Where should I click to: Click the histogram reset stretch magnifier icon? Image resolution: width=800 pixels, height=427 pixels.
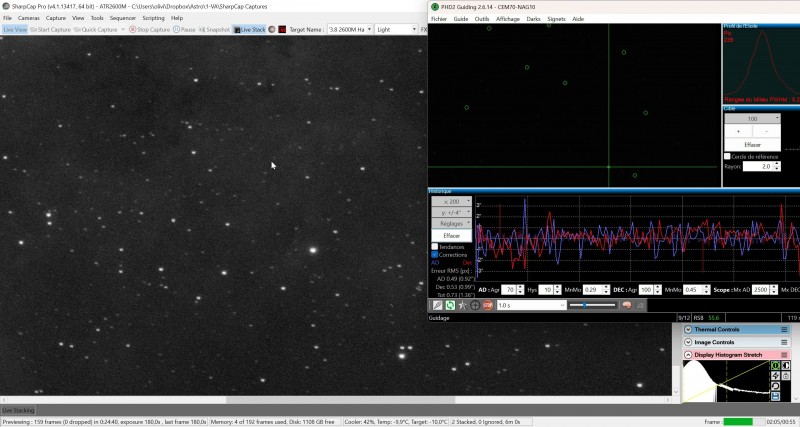click(x=776, y=386)
